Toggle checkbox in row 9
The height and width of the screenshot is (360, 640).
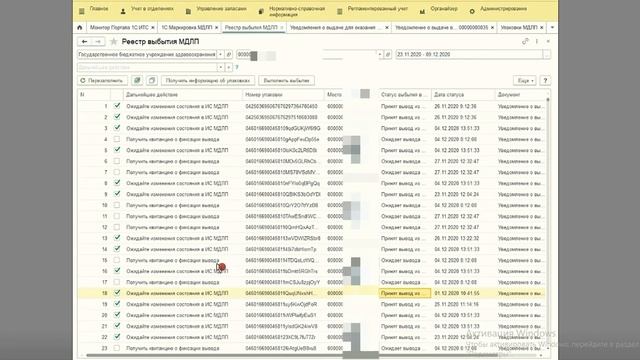(x=117, y=194)
